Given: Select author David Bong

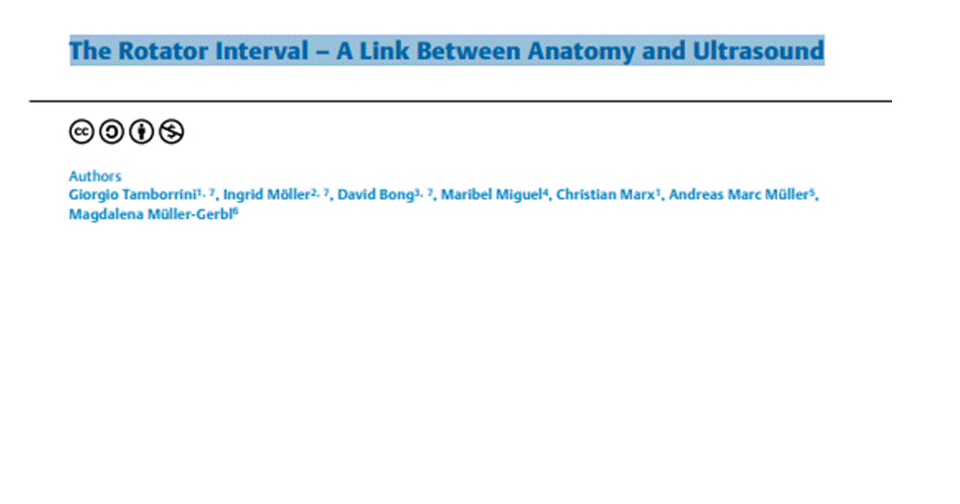Looking at the screenshot, I should 376,195.
